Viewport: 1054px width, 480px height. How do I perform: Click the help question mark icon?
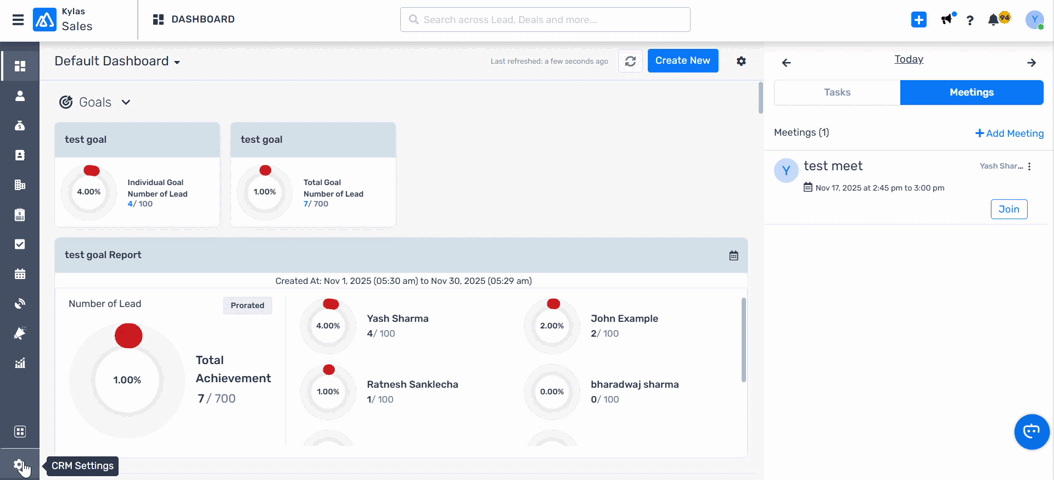[x=970, y=20]
